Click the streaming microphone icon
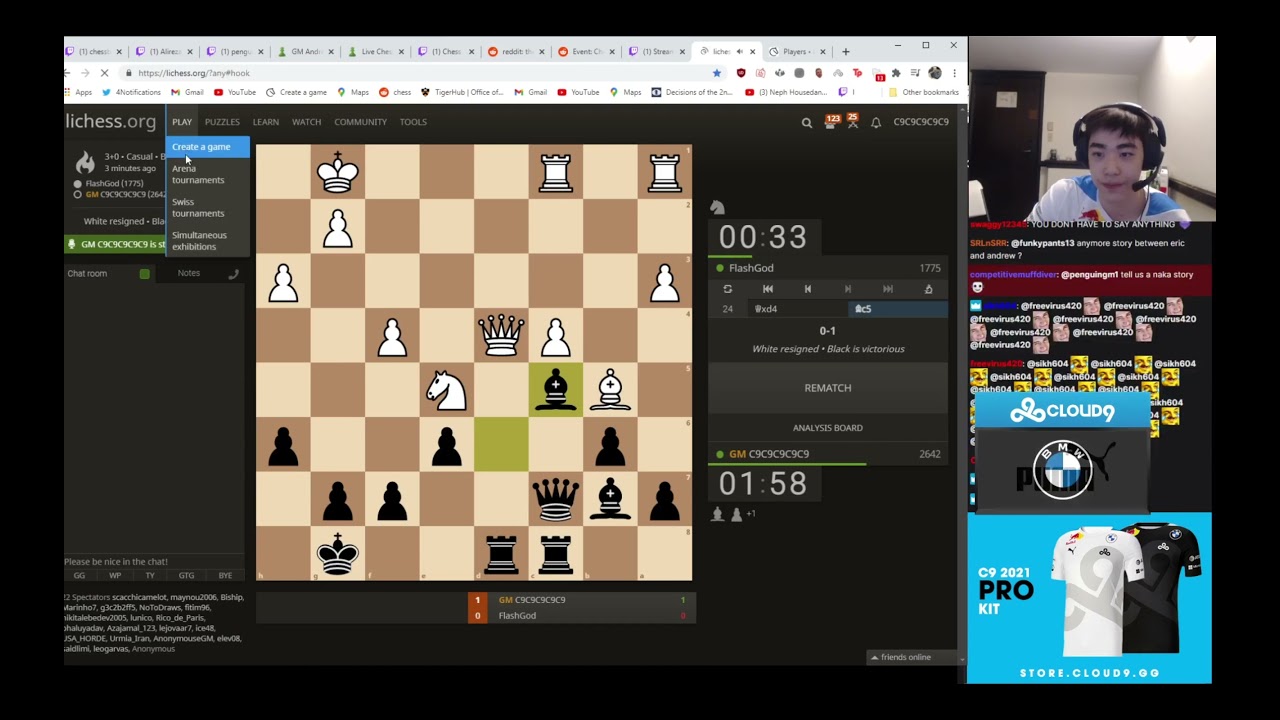The width and height of the screenshot is (1280, 720). point(71,244)
